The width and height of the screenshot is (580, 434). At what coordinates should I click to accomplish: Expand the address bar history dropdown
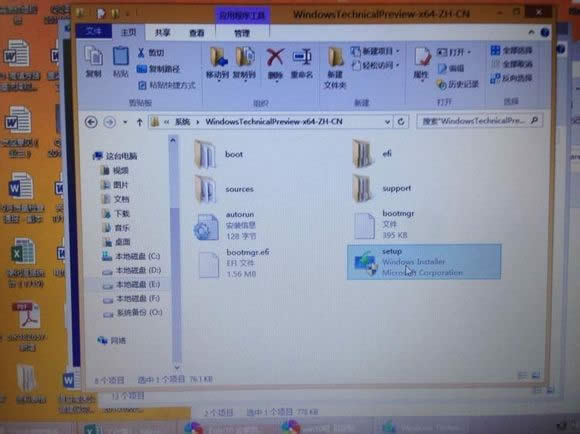[387, 122]
